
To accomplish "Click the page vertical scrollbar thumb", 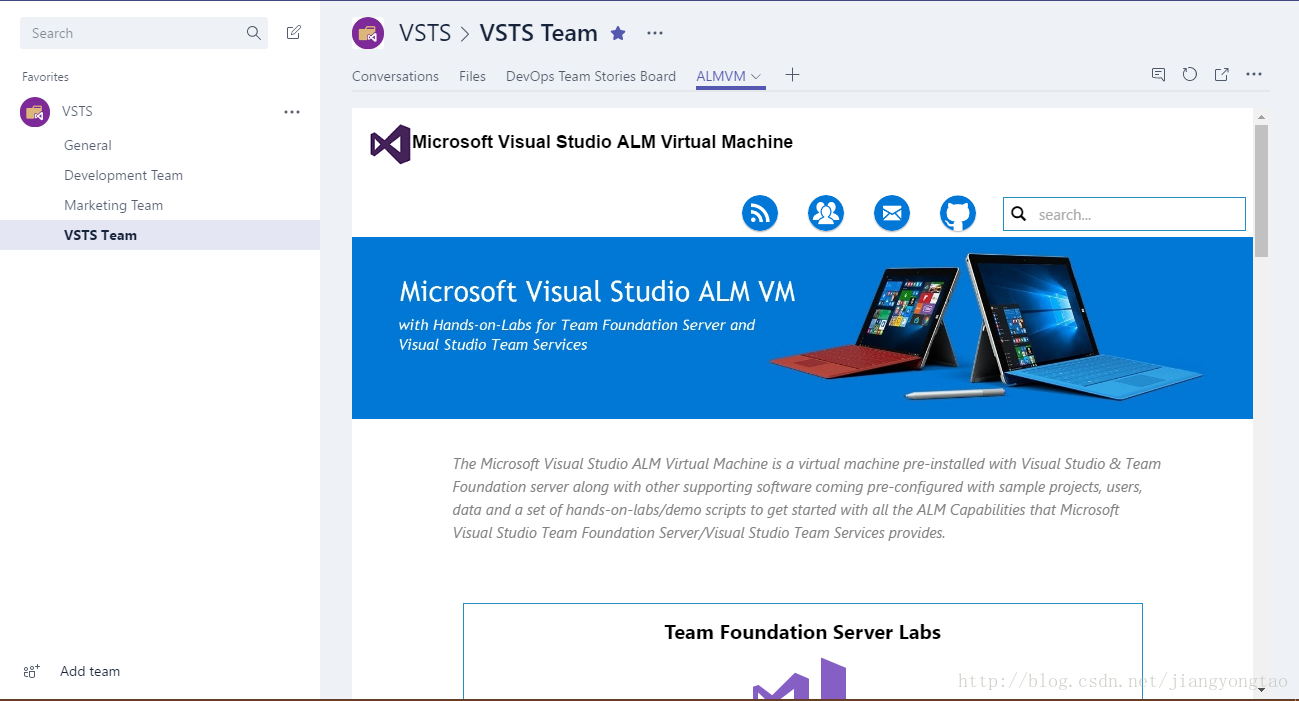I will (1261, 190).
